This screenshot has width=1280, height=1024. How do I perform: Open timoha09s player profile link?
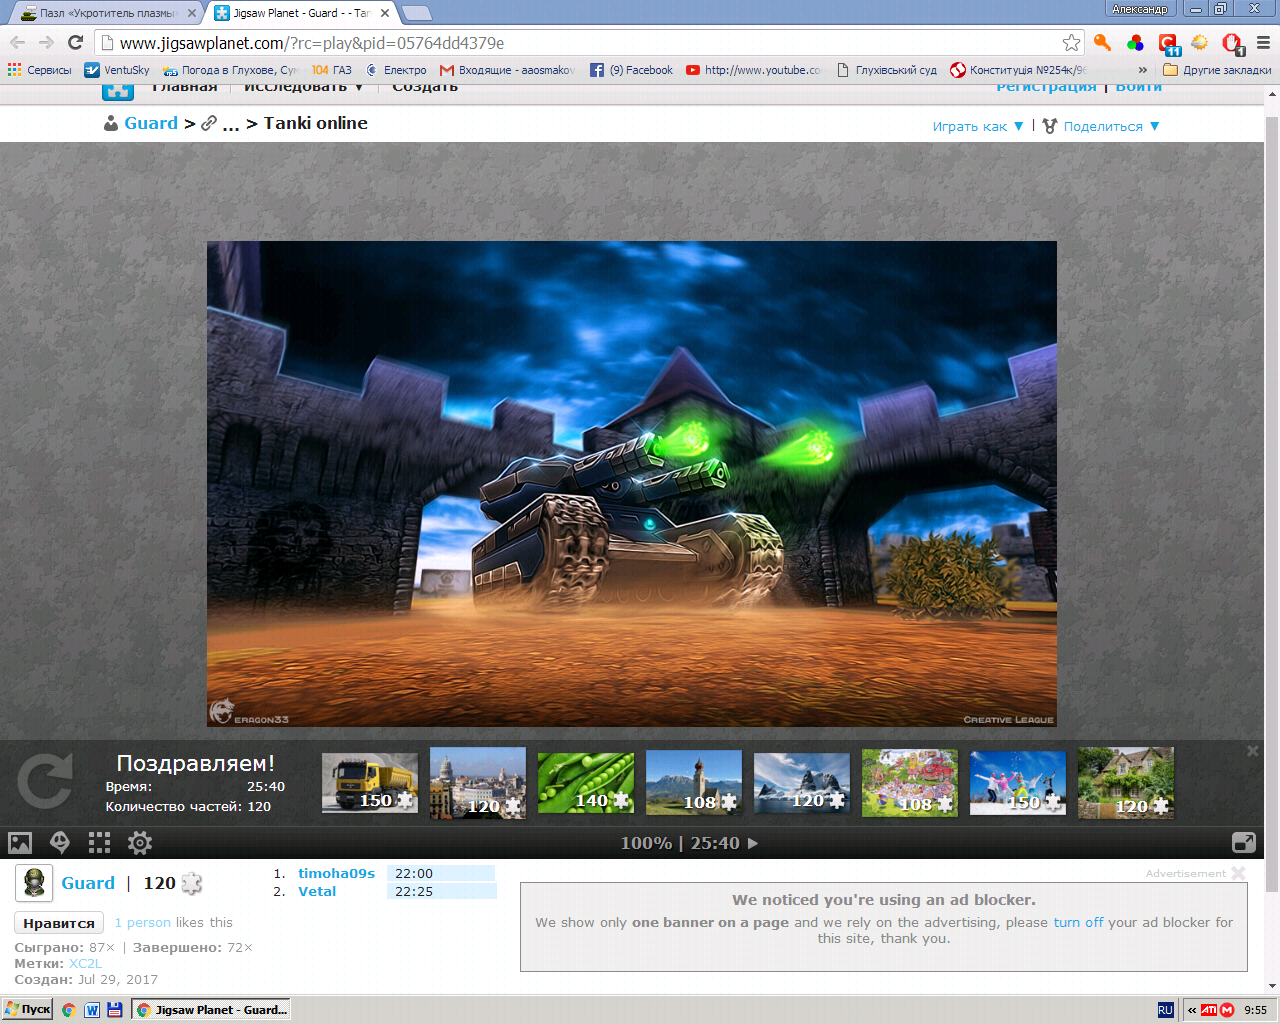336,873
